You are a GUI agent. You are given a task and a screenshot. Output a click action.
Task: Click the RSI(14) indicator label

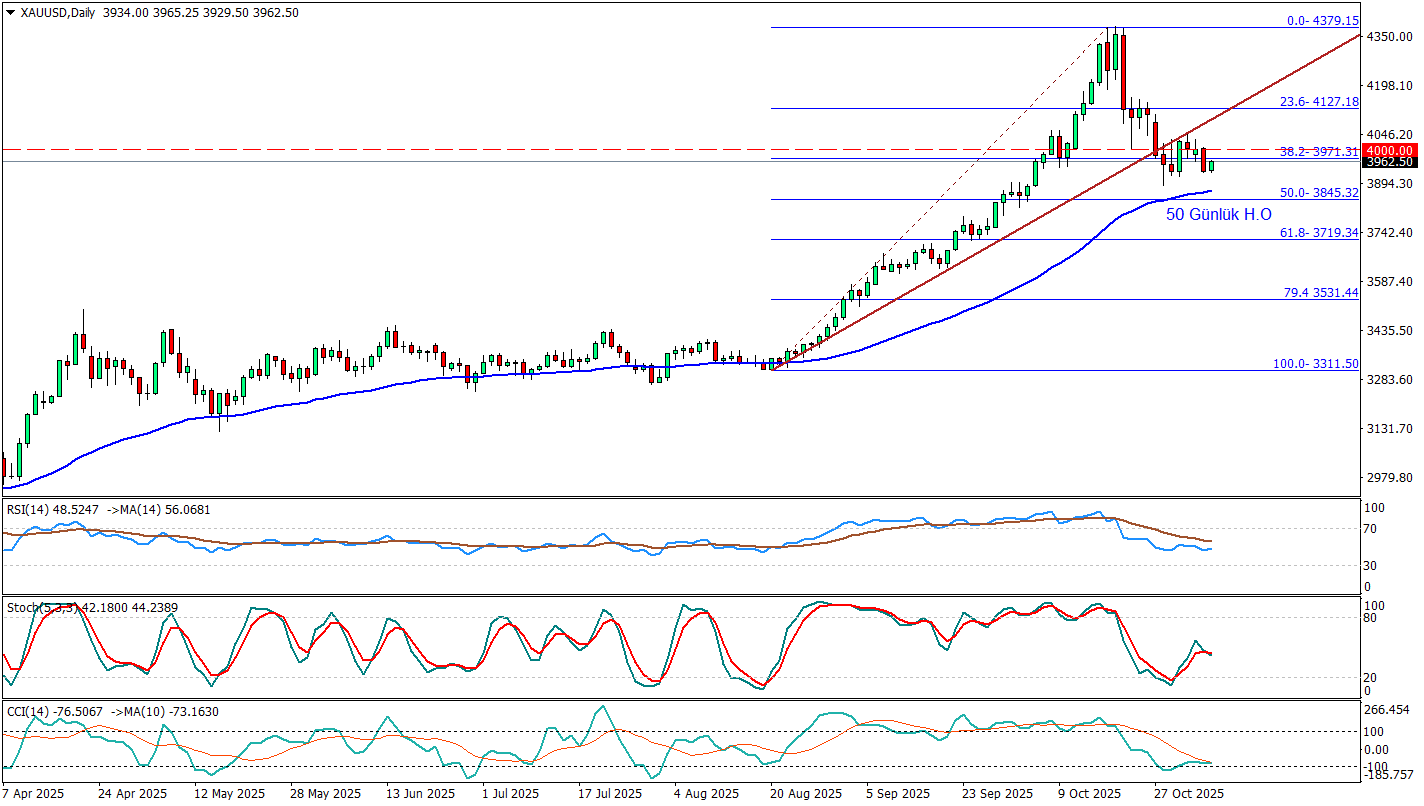pyautogui.click(x=28, y=509)
